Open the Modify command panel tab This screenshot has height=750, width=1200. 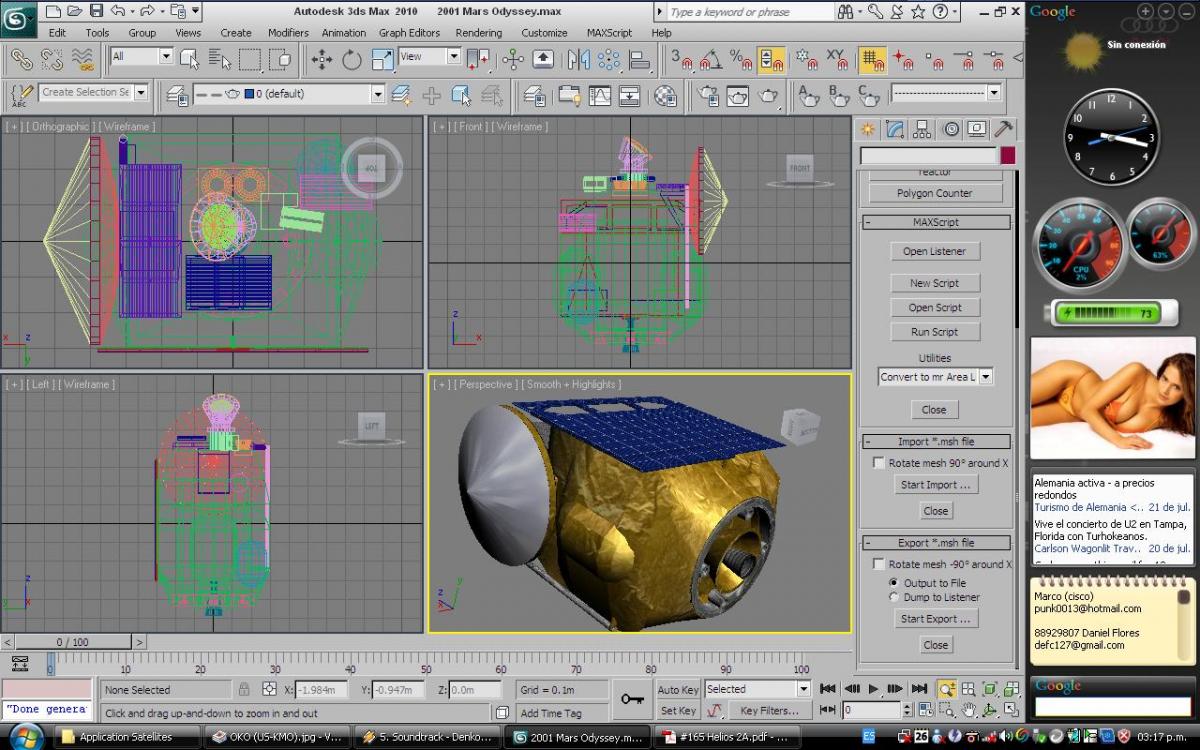point(895,129)
